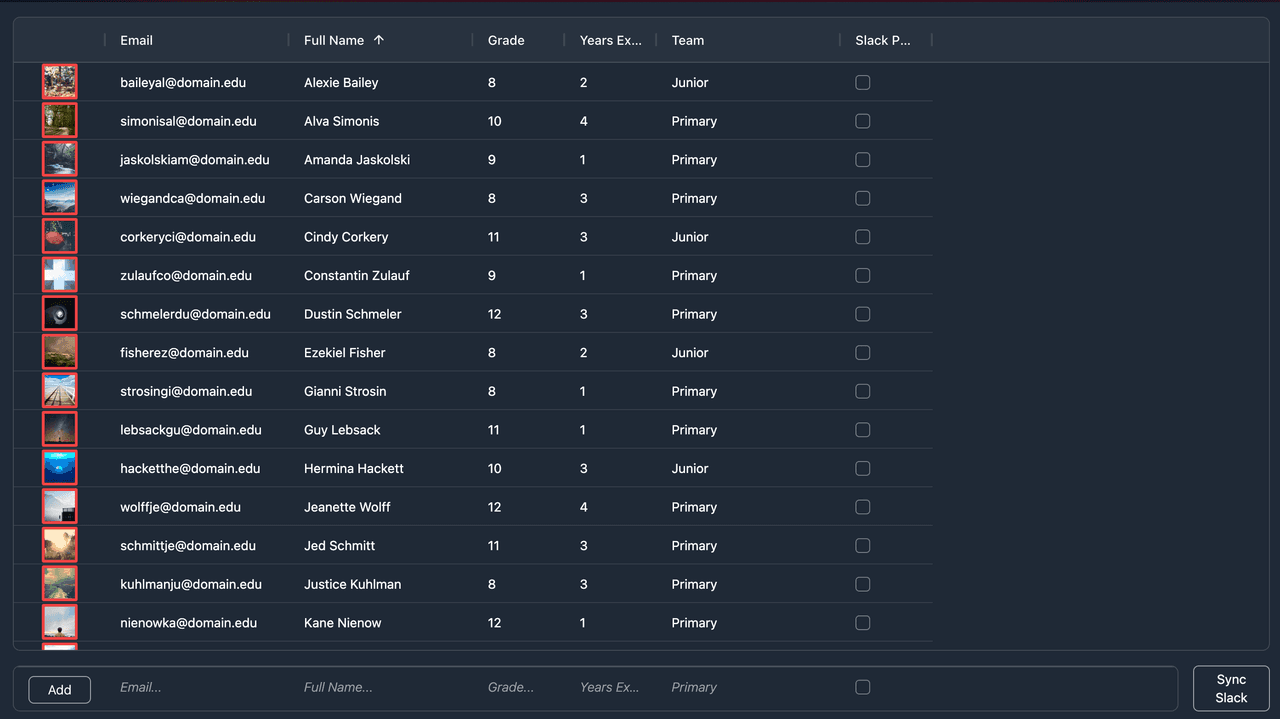Toggle Slack checkbox for Jeanette Wolff
Image resolution: width=1280 pixels, height=719 pixels.
click(x=863, y=507)
